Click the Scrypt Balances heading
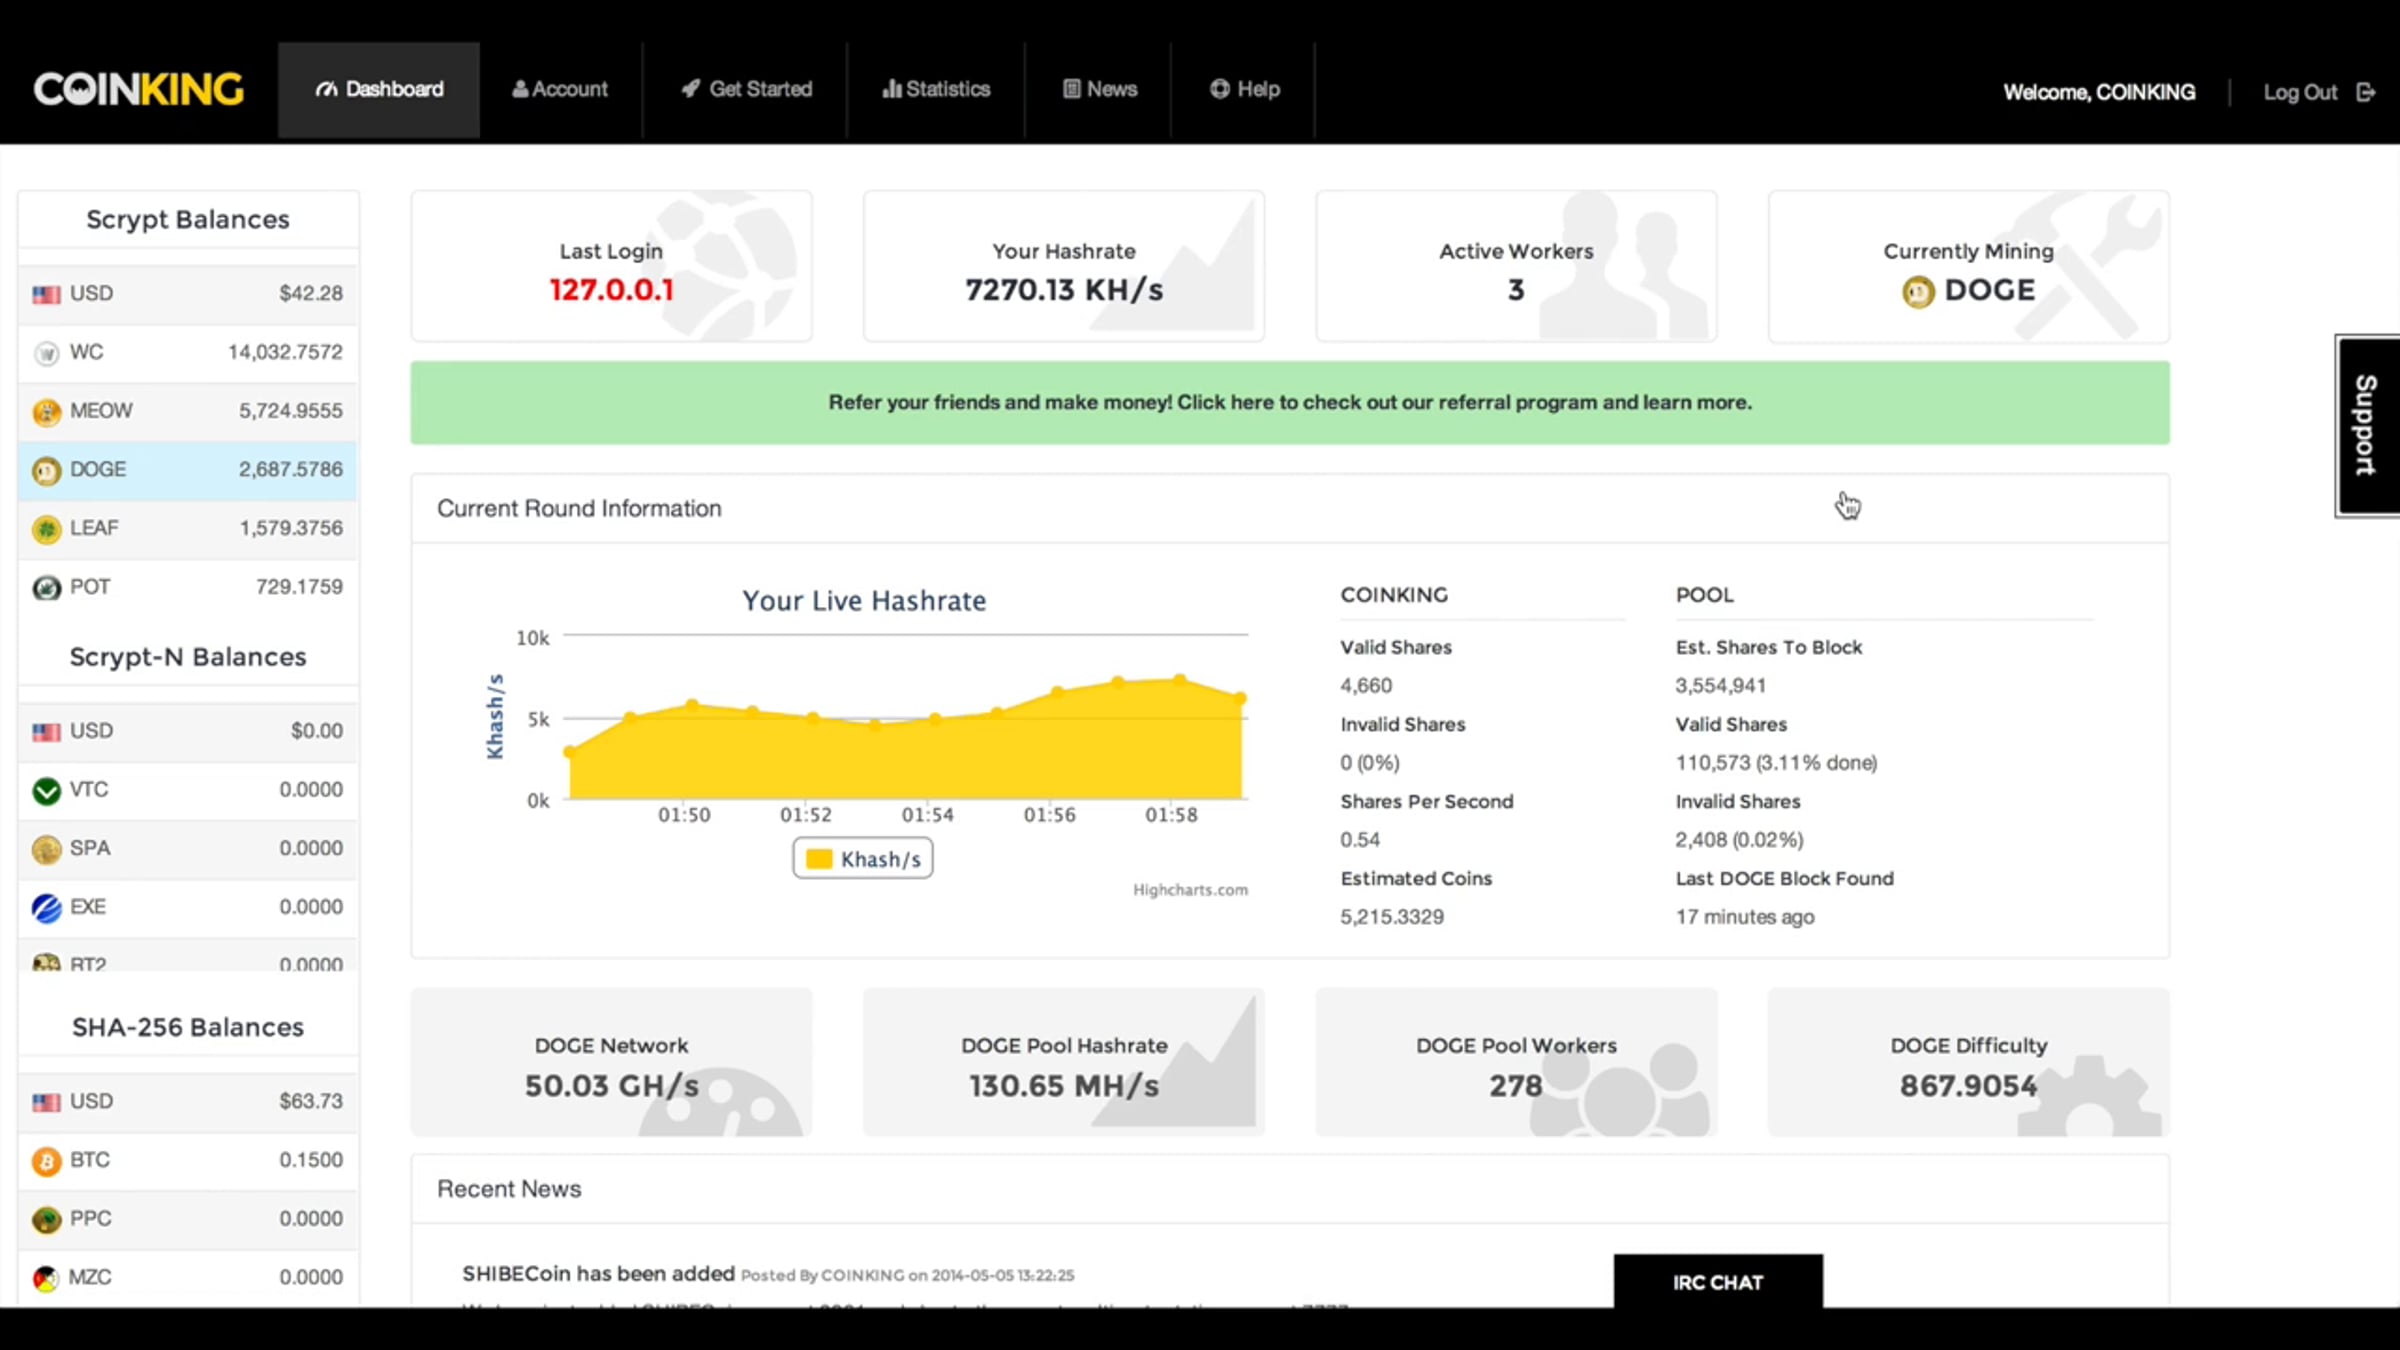 pos(188,220)
